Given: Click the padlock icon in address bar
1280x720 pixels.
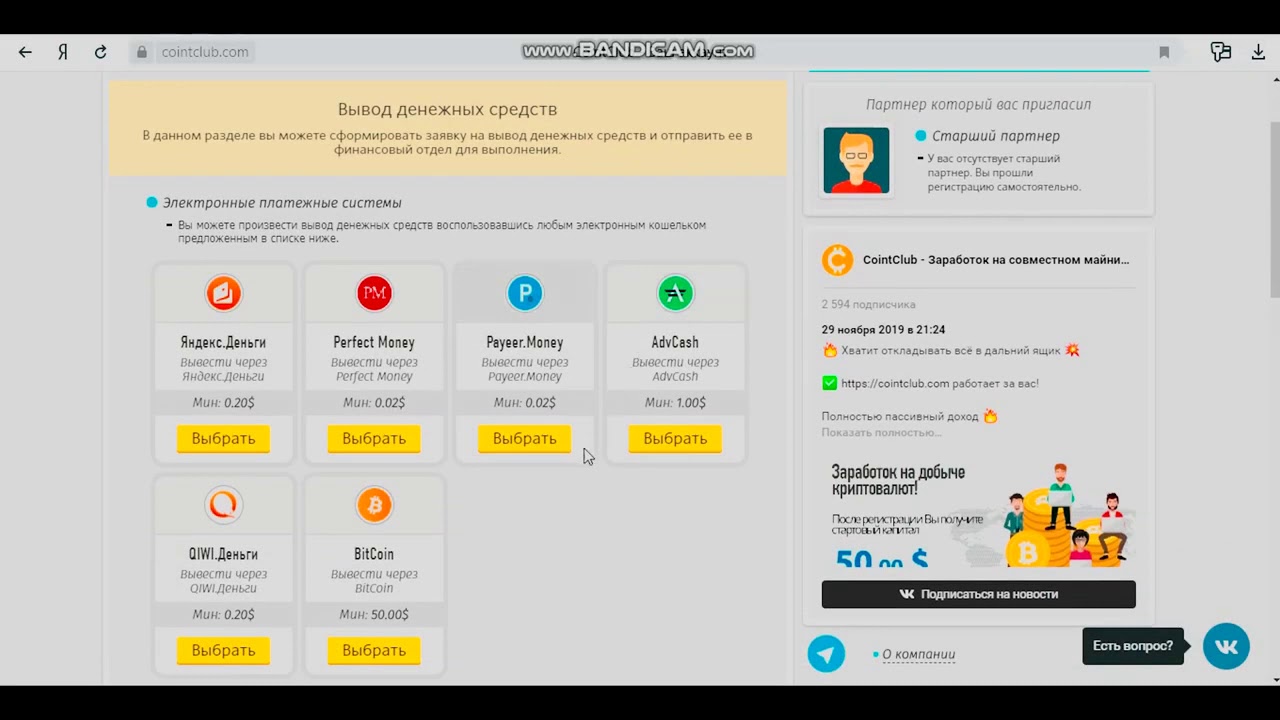Looking at the screenshot, I should point(141,52).
